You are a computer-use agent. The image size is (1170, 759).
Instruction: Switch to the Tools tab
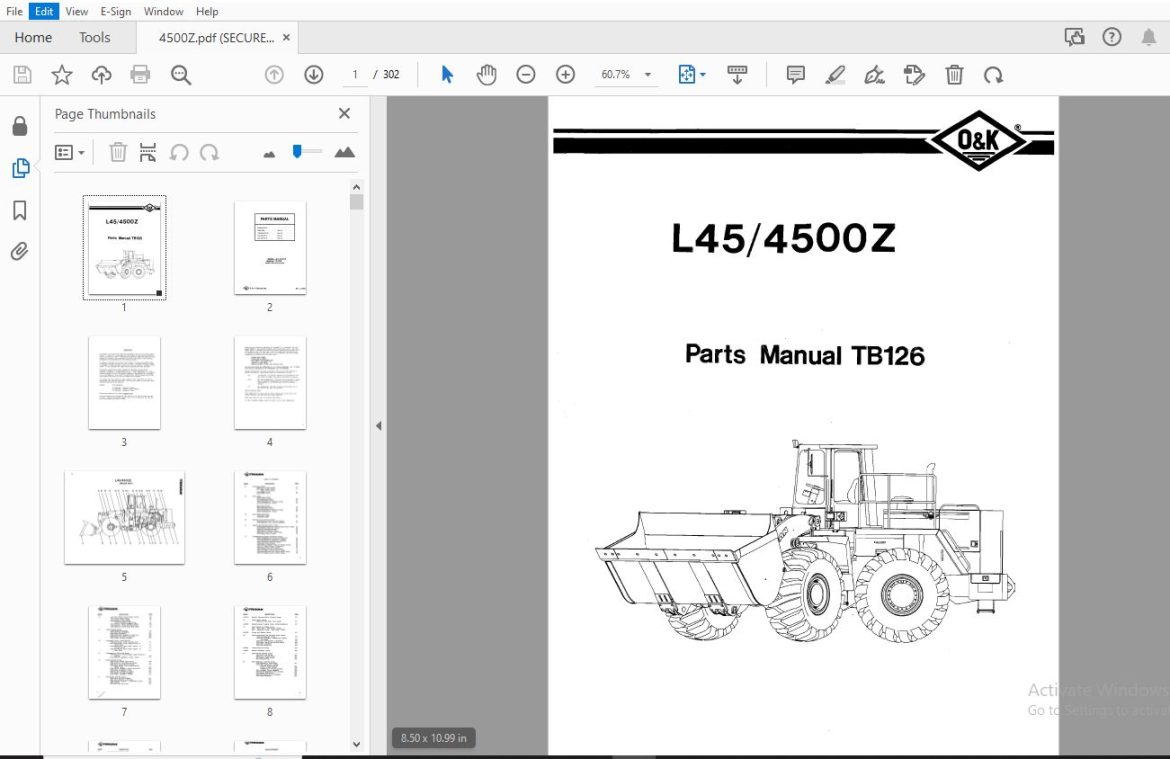[95, 37]
